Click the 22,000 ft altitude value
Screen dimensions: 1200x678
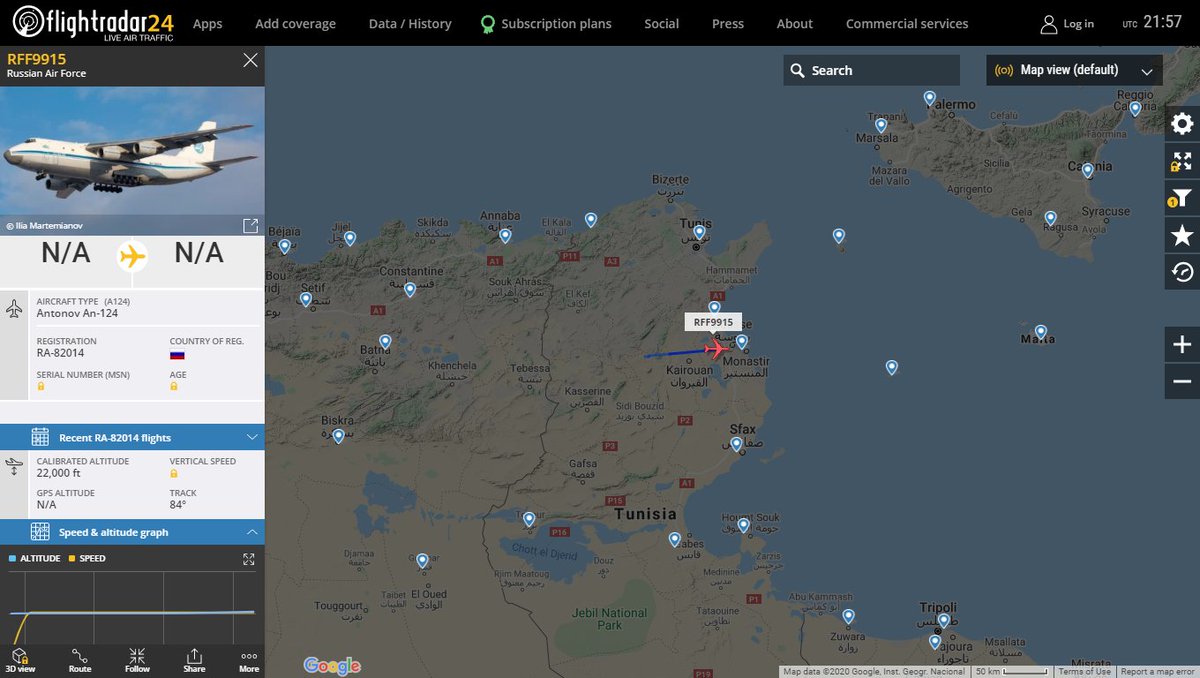58,473
